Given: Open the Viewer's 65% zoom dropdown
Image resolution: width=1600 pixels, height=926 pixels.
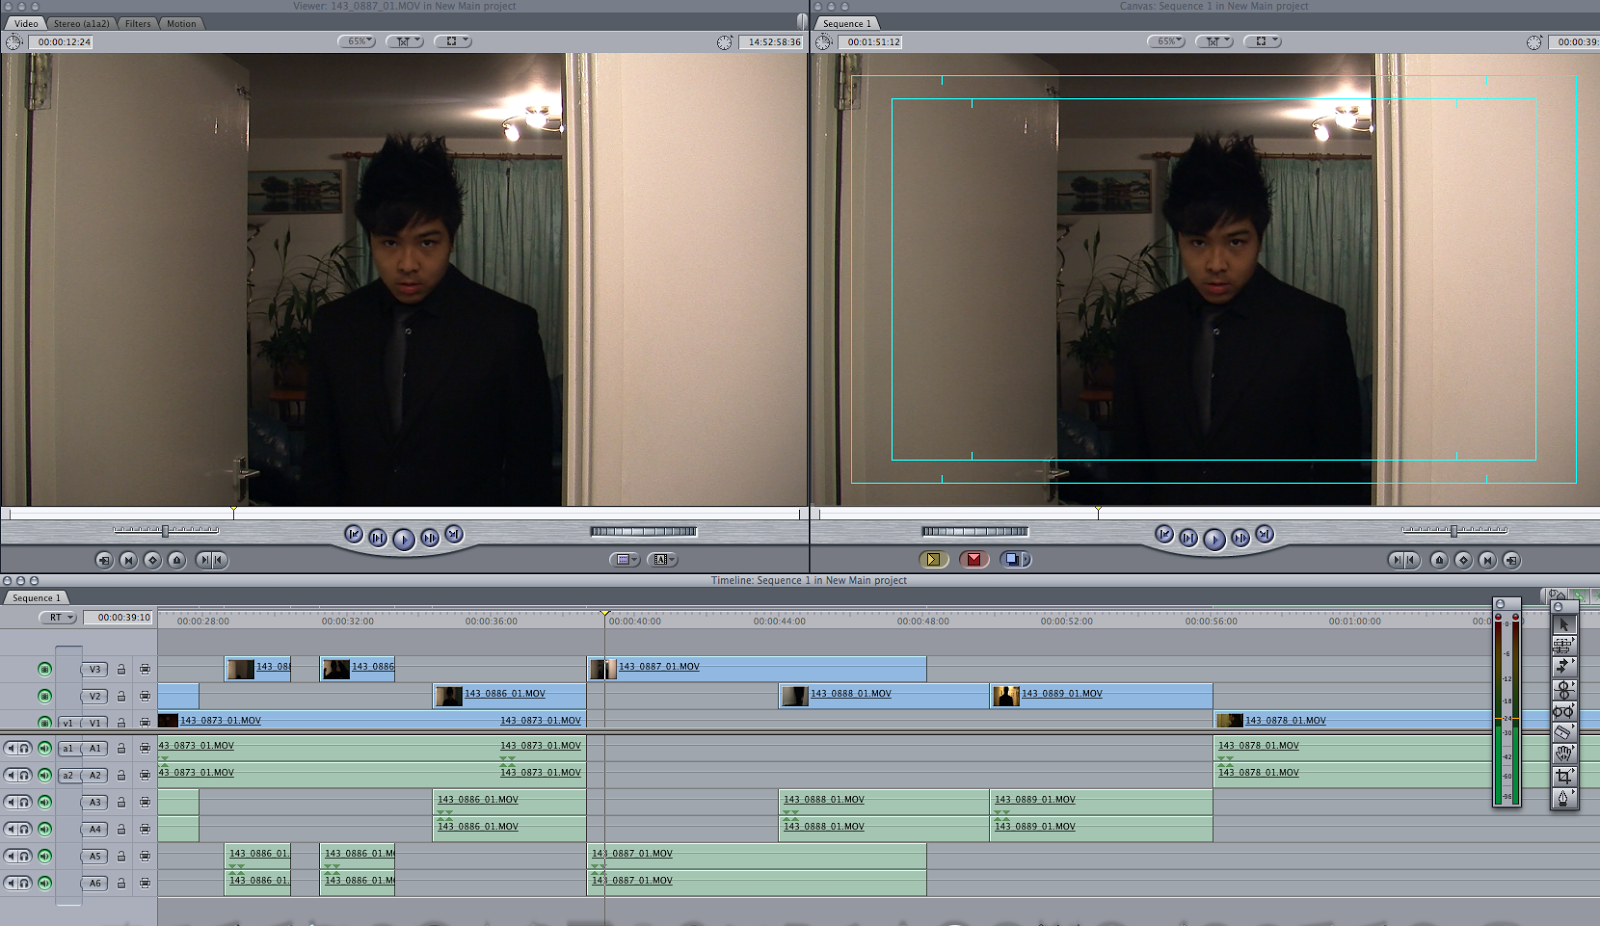Looking at the screenshot, I should (355, 41).
